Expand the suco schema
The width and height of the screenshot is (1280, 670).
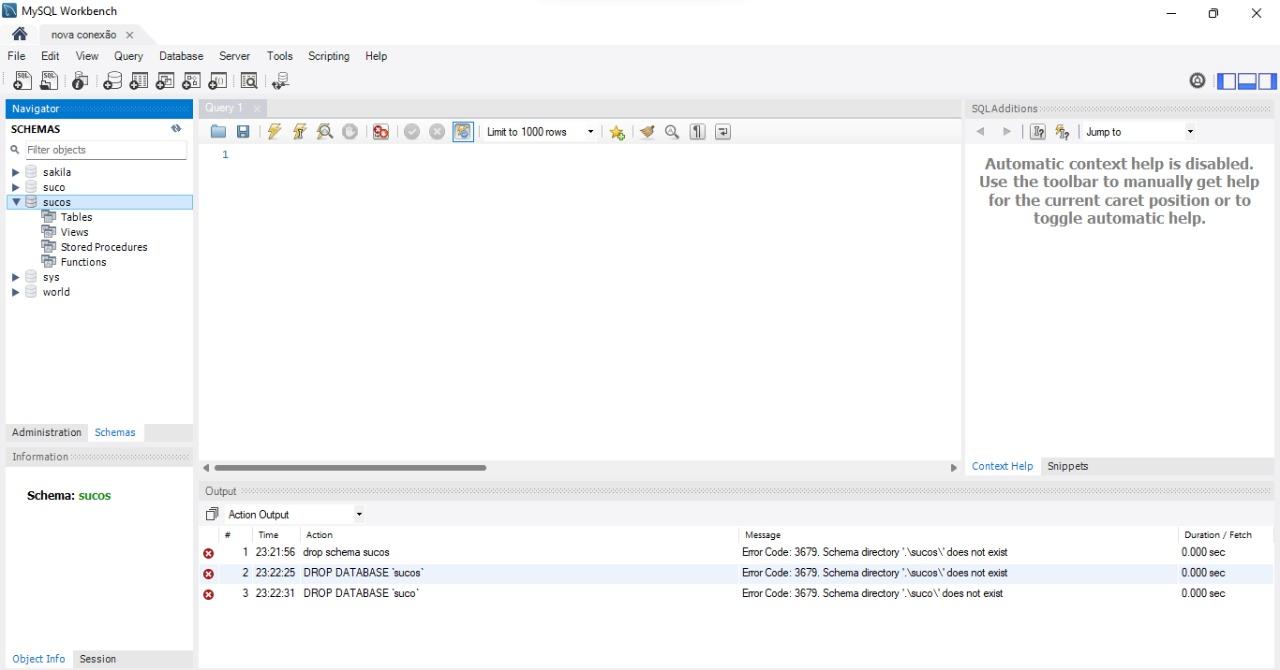tap(15, 187)
